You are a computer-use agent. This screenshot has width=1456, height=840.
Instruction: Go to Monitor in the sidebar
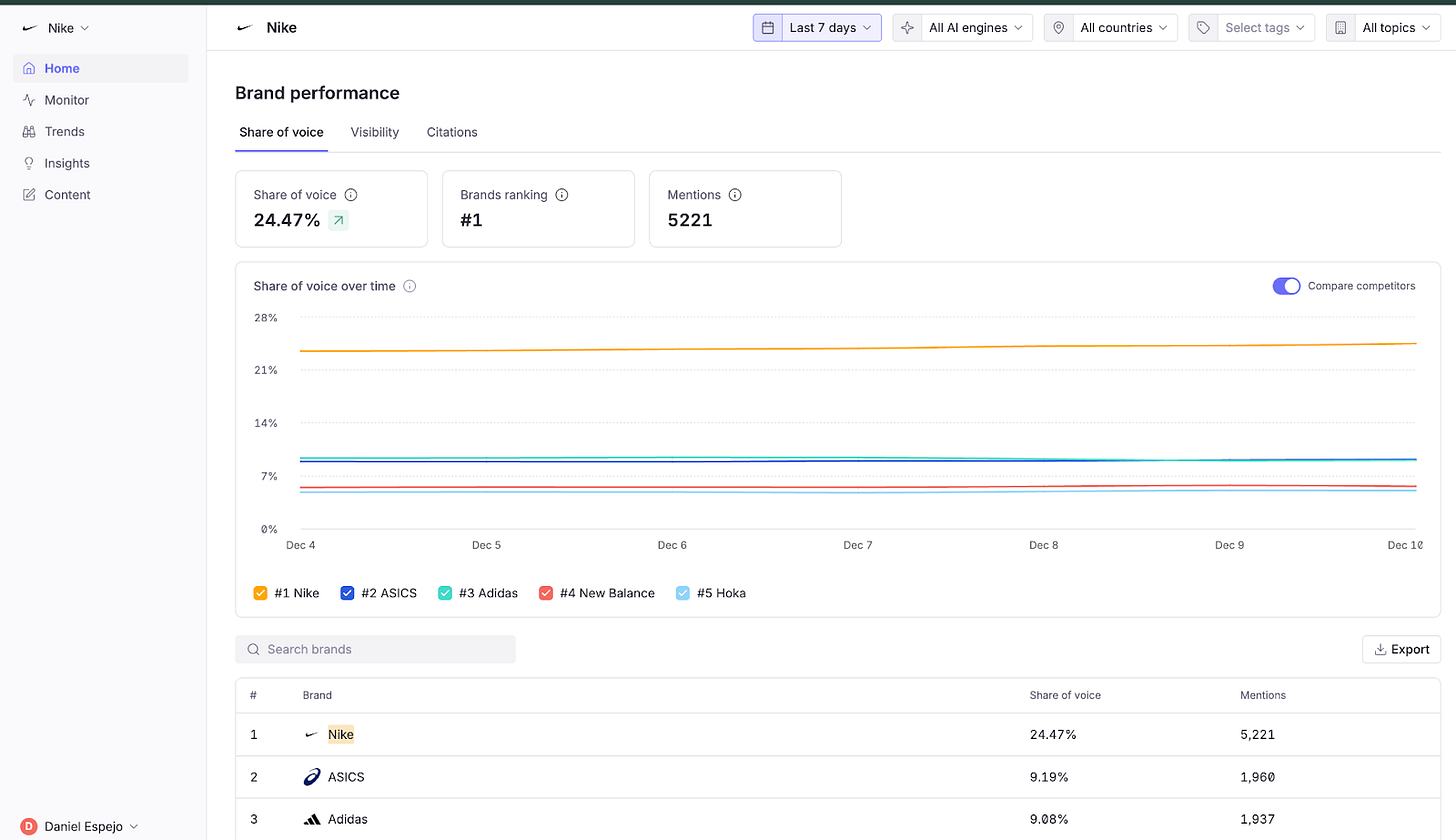point(100,100)
